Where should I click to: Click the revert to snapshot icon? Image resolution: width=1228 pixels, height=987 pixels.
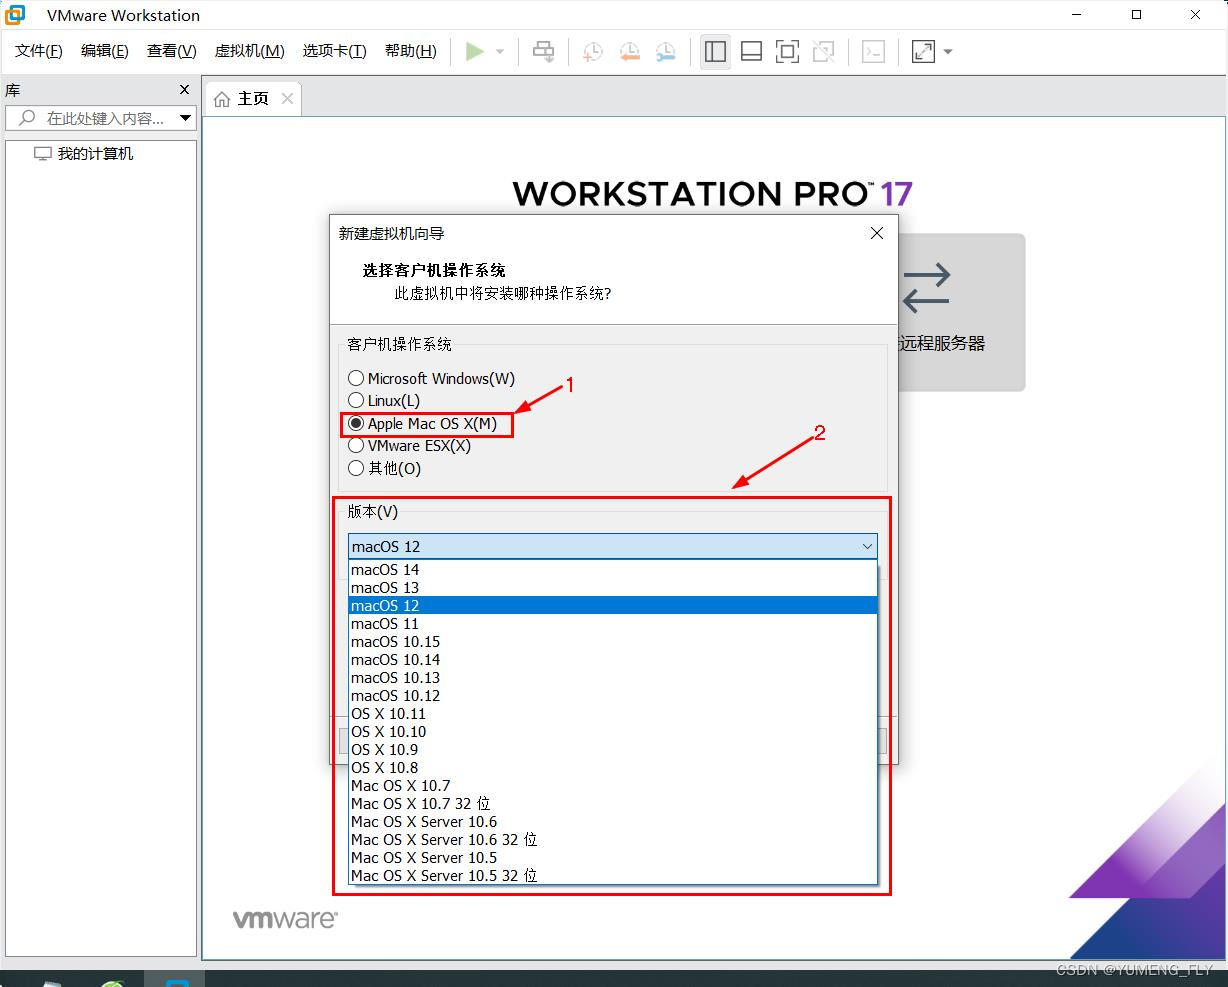(x=629, y=51)
